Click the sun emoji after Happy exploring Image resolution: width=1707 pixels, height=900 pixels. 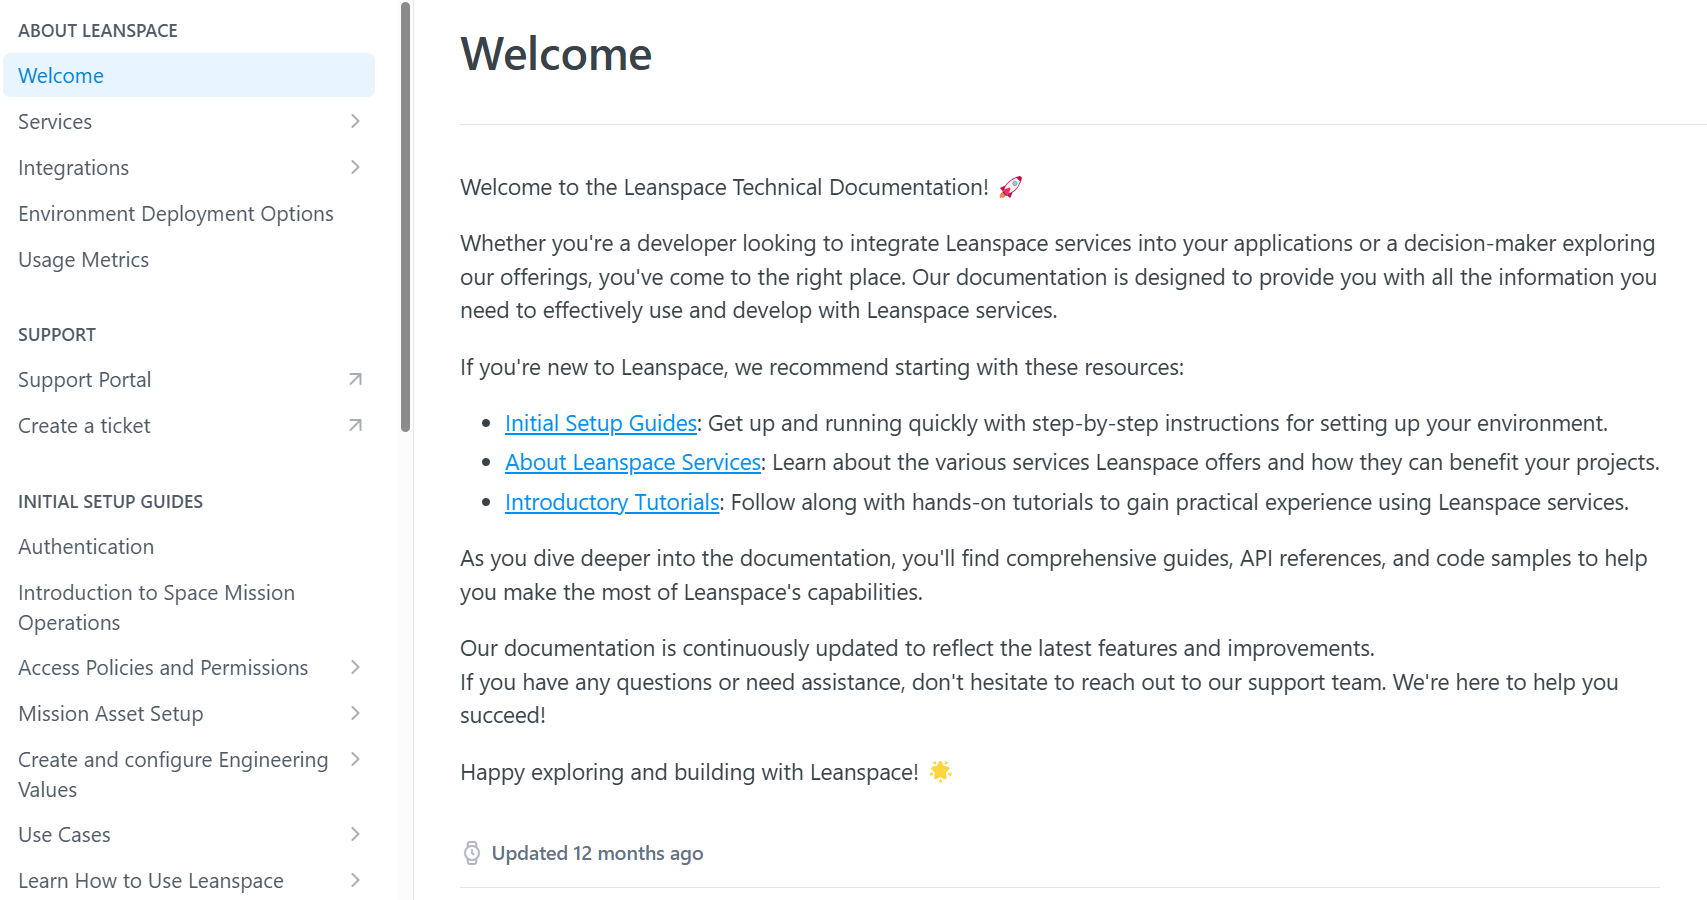tap(940, 771)
